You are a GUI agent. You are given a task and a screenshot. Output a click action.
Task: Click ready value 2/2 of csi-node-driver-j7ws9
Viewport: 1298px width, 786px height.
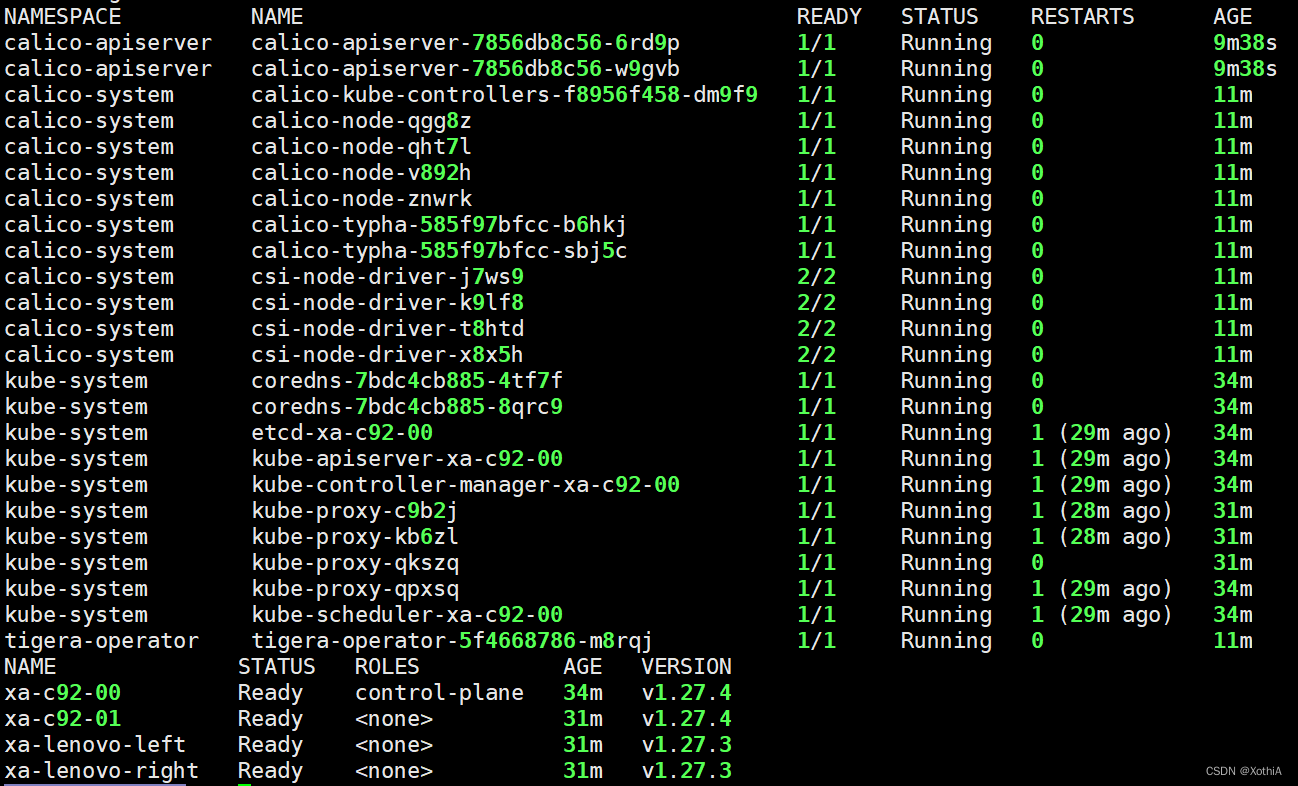point(816,277)
